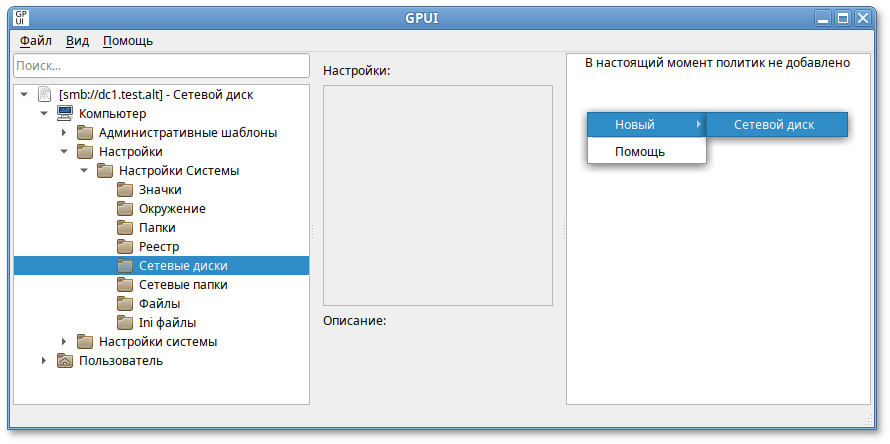Select Сетевые папки in the tree

182,285
